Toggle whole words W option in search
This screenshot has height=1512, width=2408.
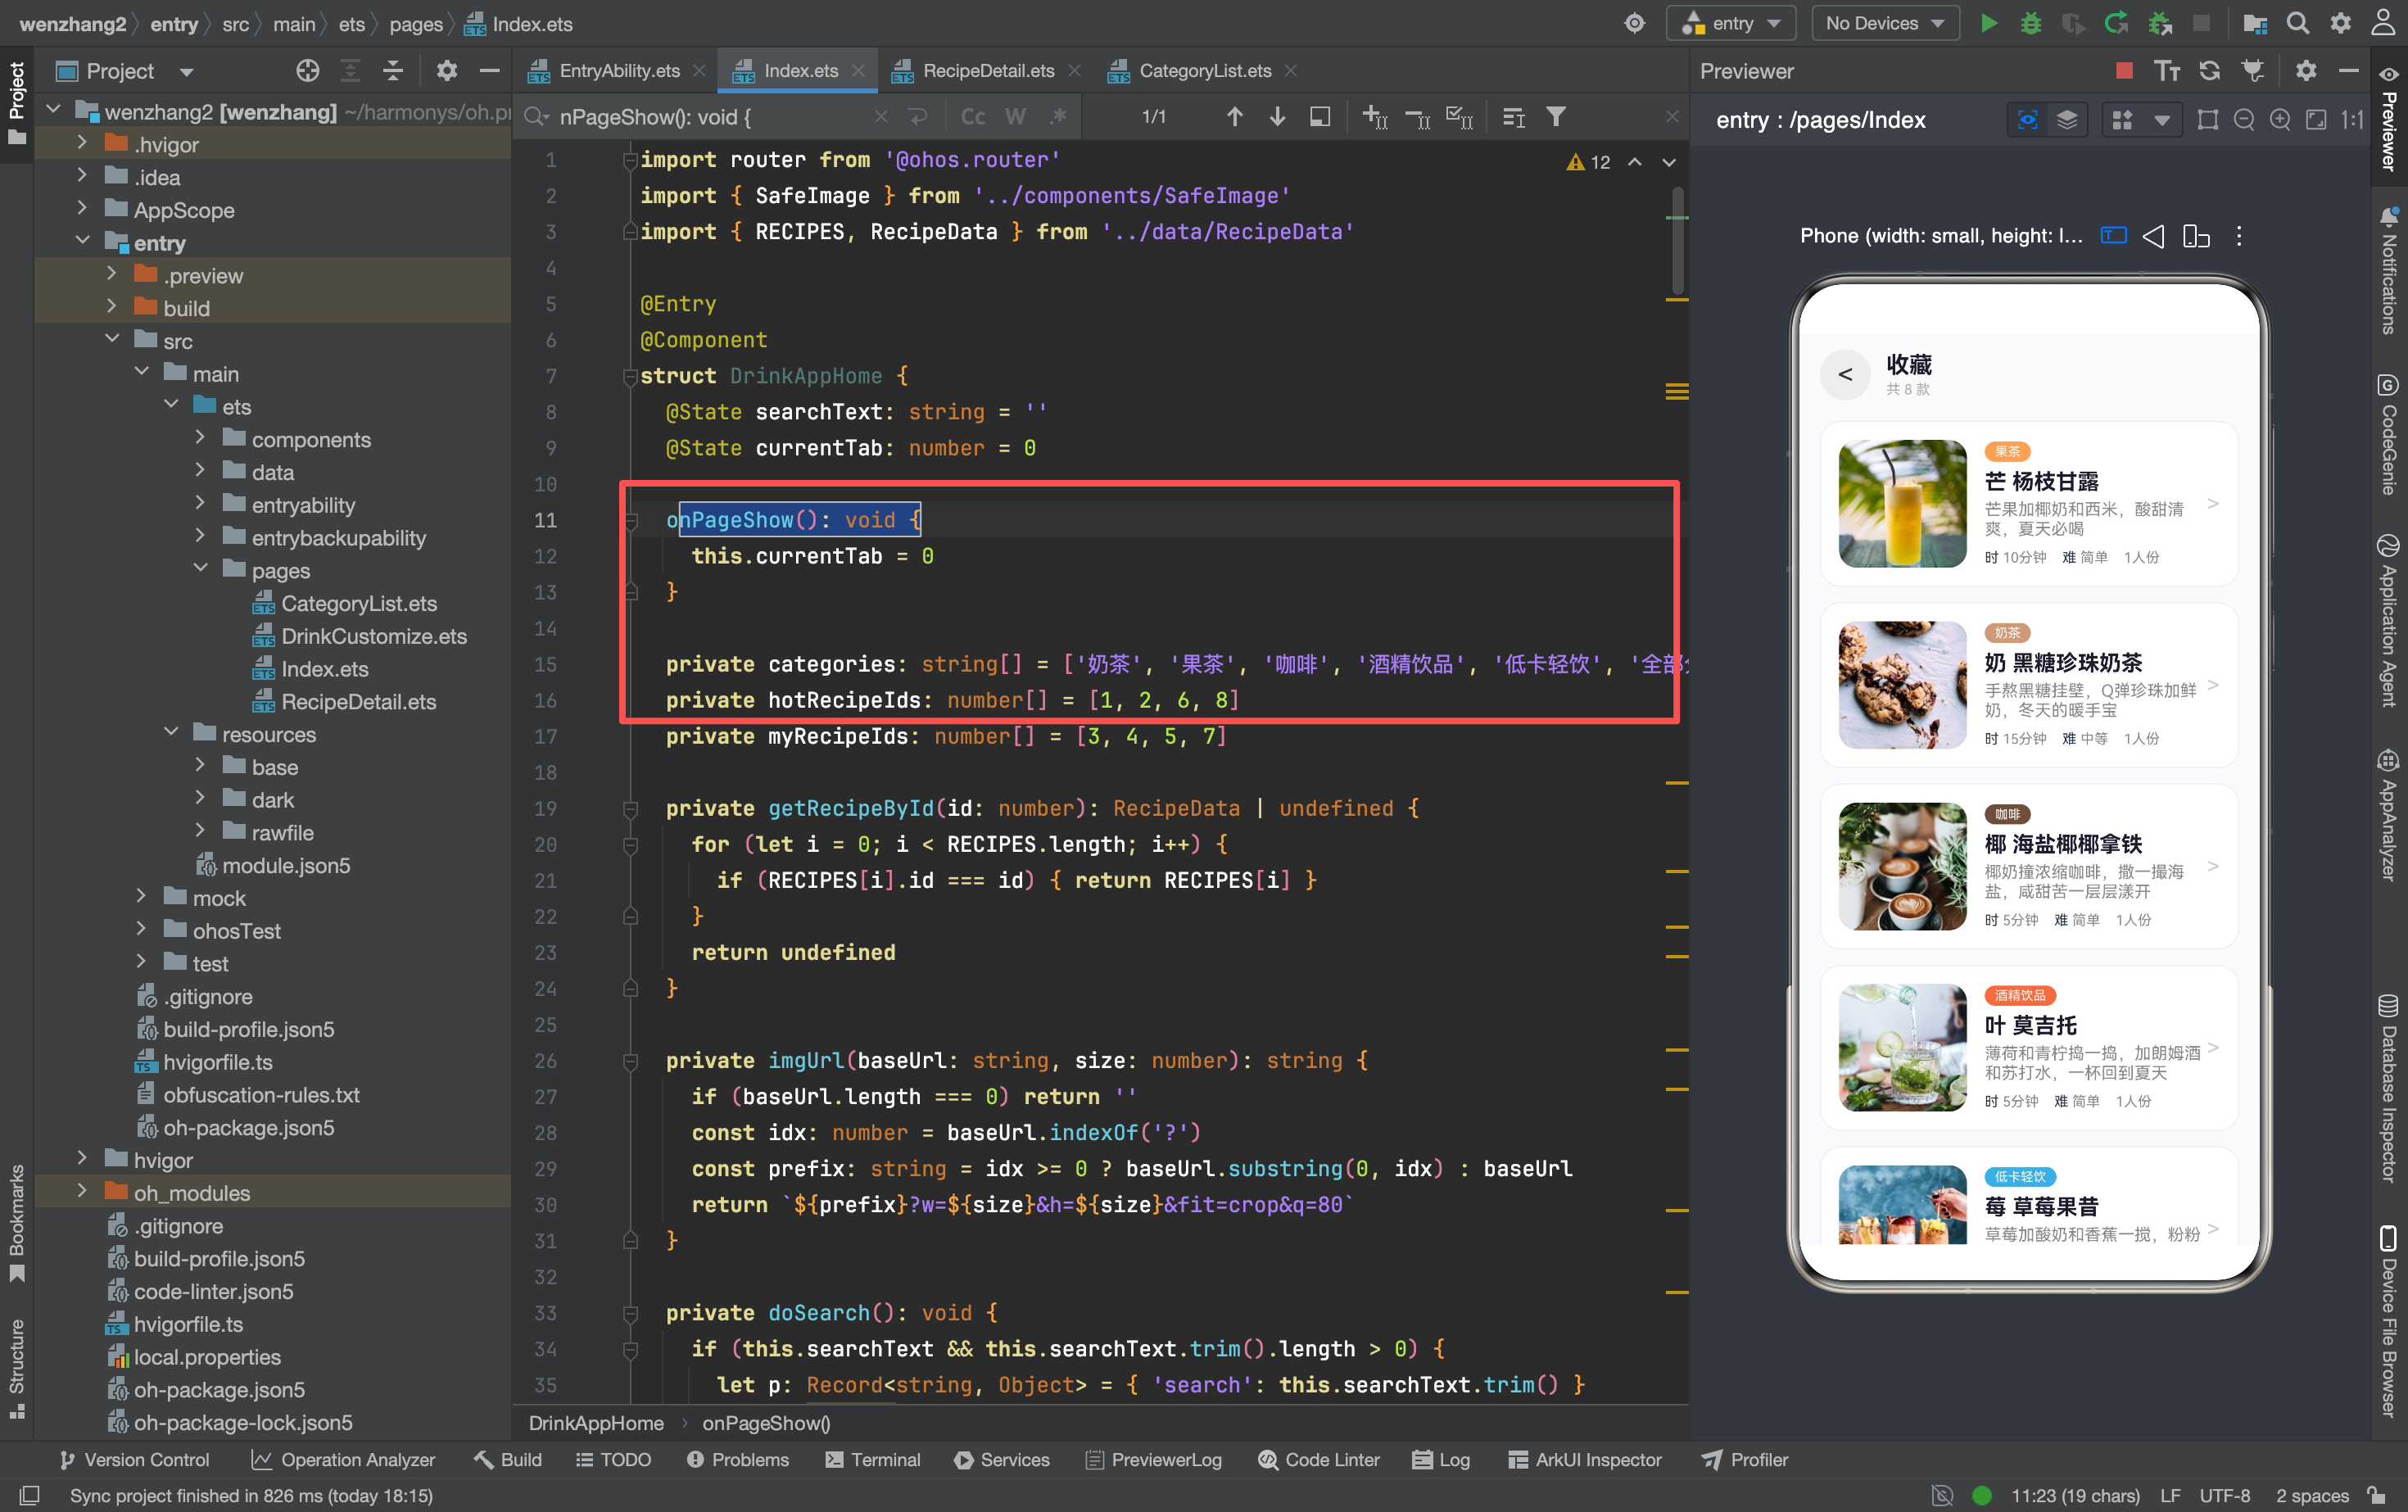tap(1015, 117)
